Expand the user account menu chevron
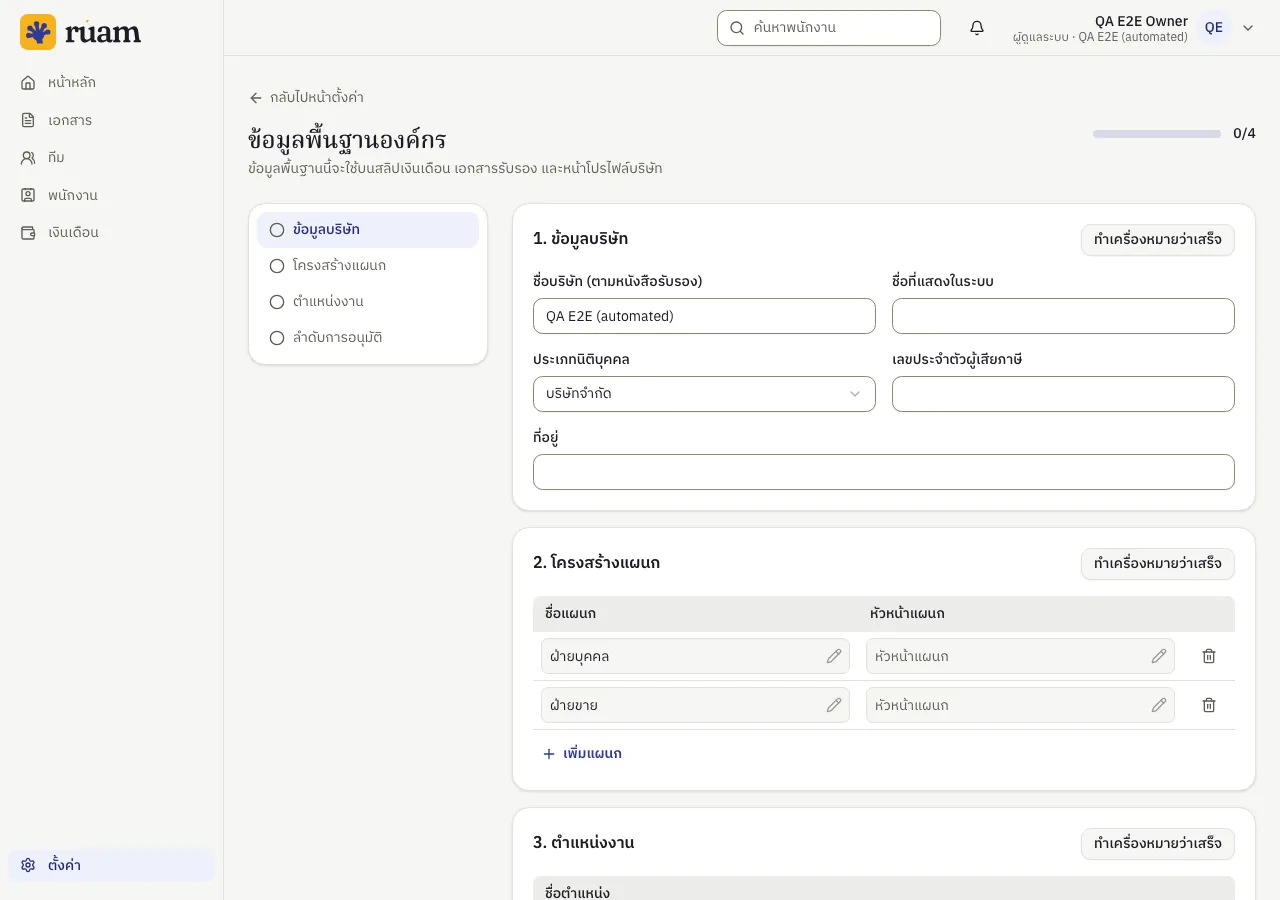The height and width of the screenshot is (900, 1280). point(1248,28)
